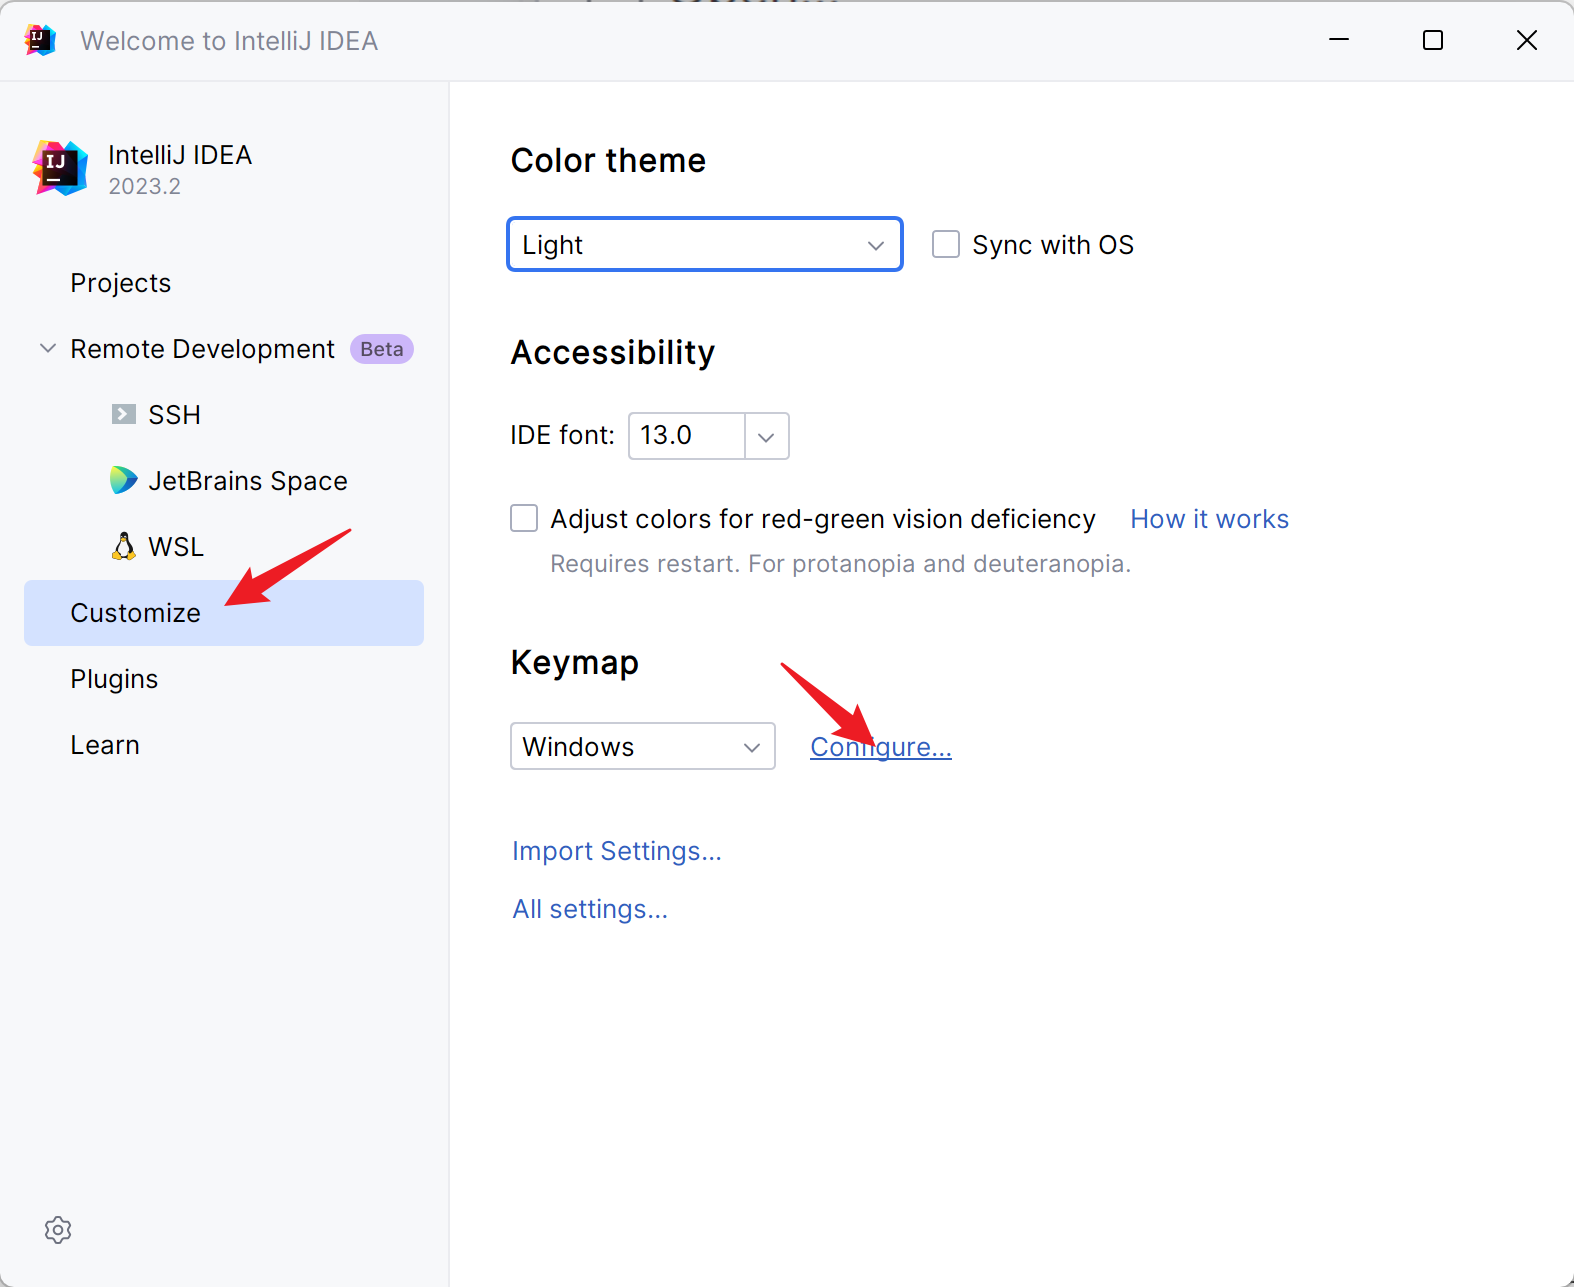Click the IDE font 13.0 value field

[x=687, y=436]
